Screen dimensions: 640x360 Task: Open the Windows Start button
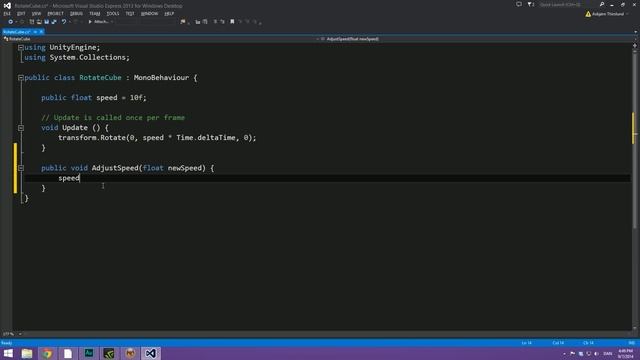point(8,353)
